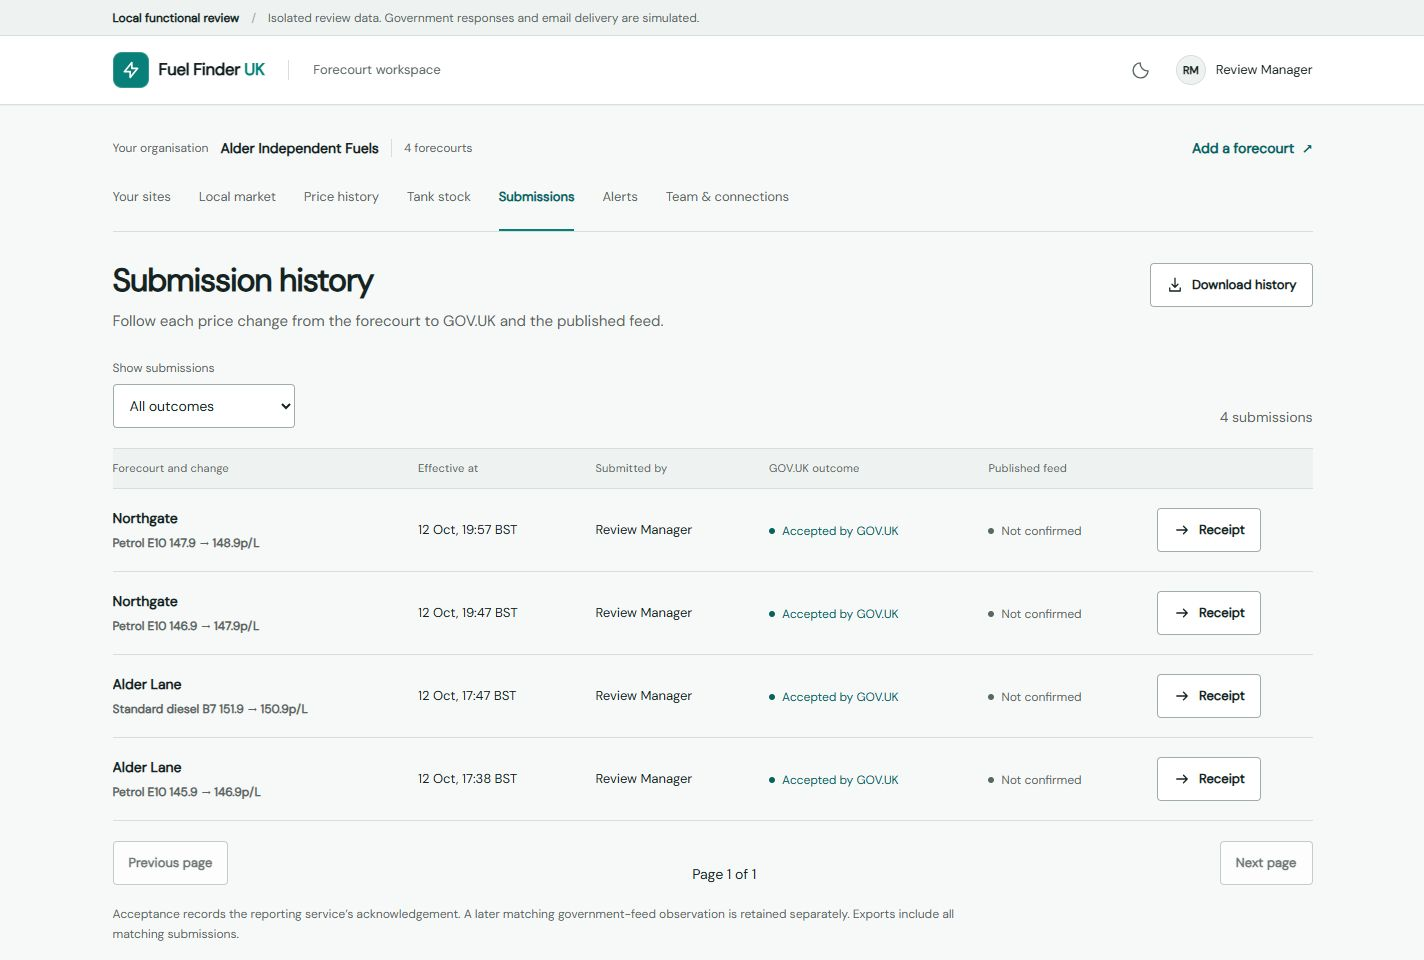Viewport: 1424px width, 960px height.
Task: Open the Add a forecourt link
Action: [x=1252, y=148]
